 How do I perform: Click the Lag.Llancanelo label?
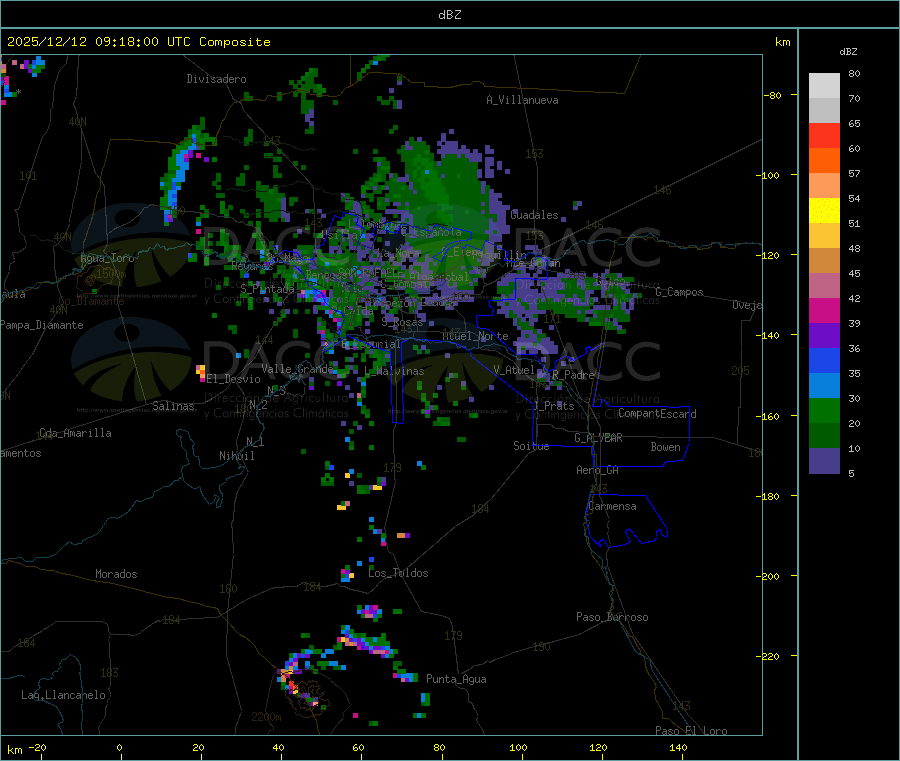point(64,695)
